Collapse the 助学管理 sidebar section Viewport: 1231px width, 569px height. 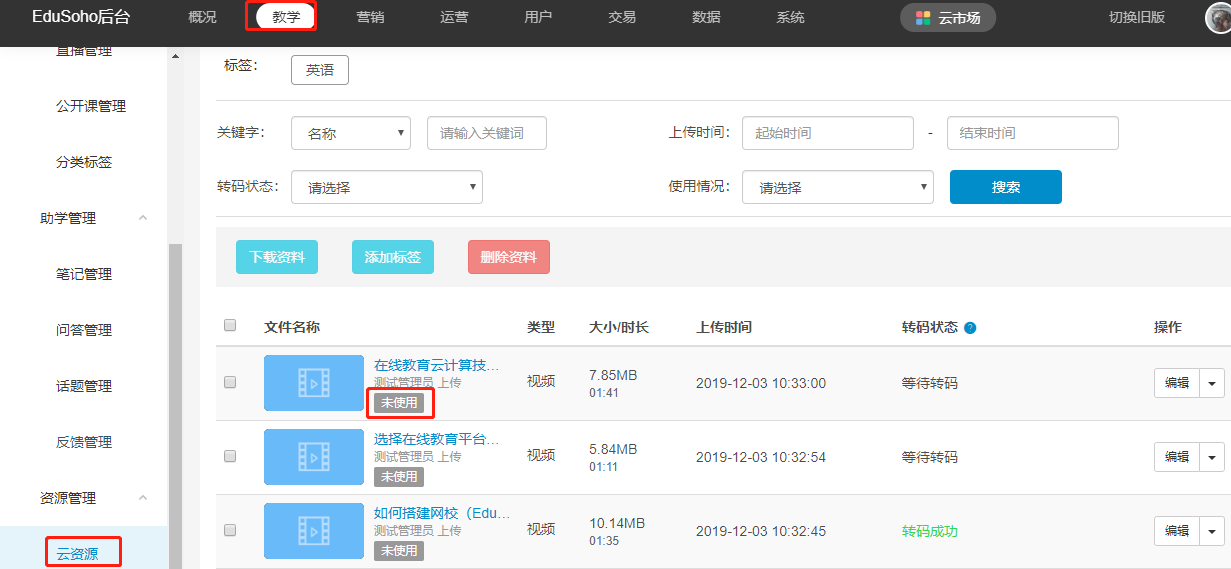pyautogui.click(x=143, y=218)
